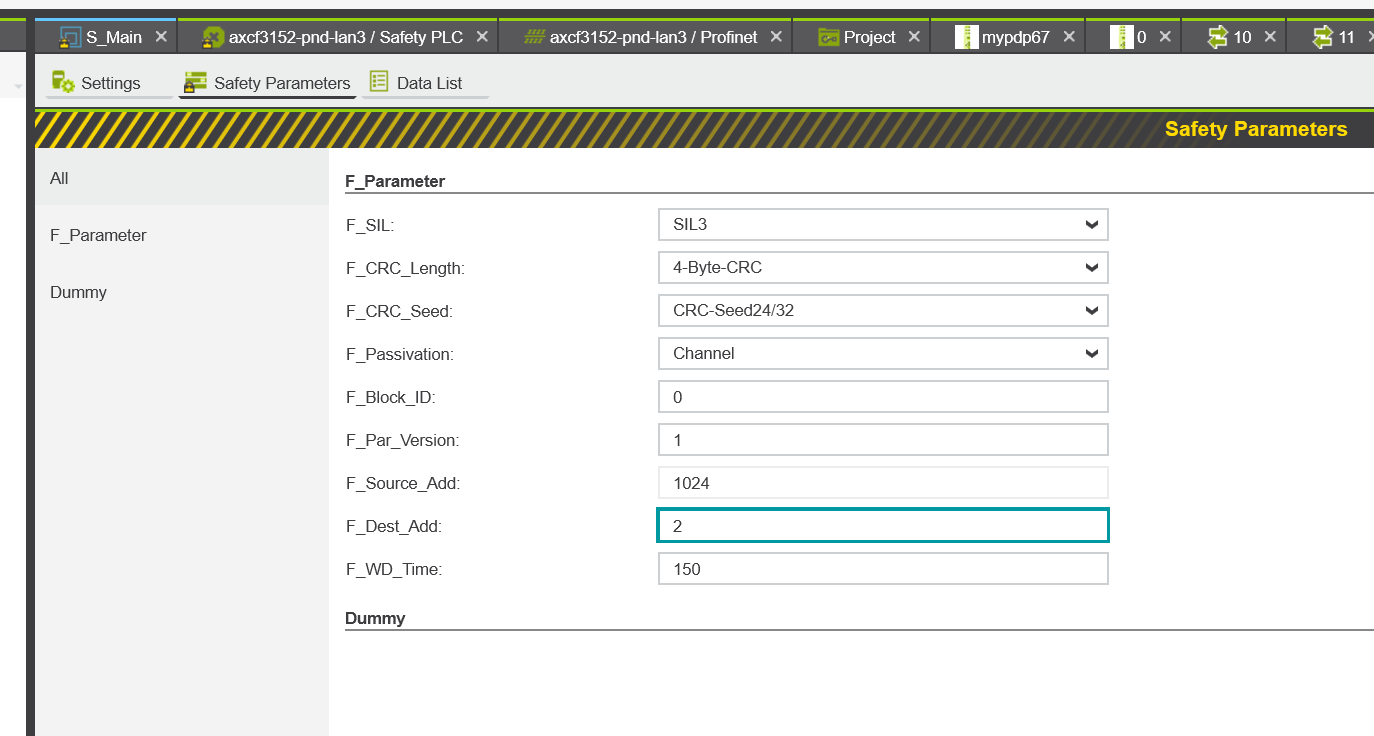Open the Project tab
Viewport: 1374px width, 736px height.
coord(861,37)
